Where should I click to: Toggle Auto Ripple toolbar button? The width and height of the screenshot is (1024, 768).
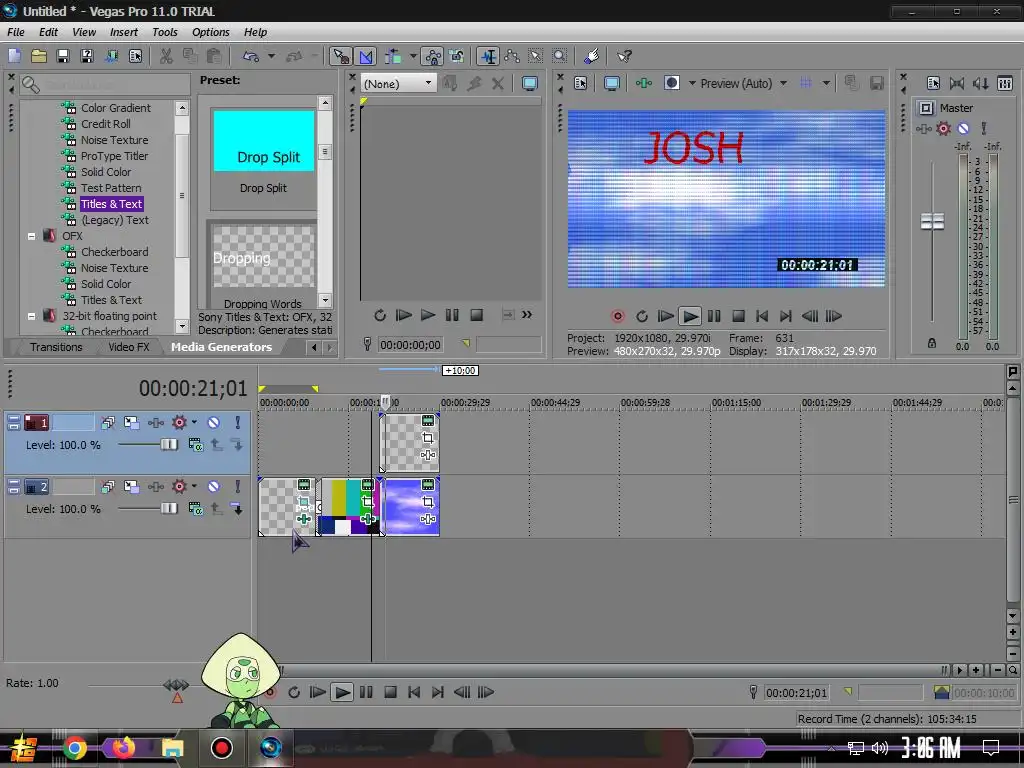point(393,56)
